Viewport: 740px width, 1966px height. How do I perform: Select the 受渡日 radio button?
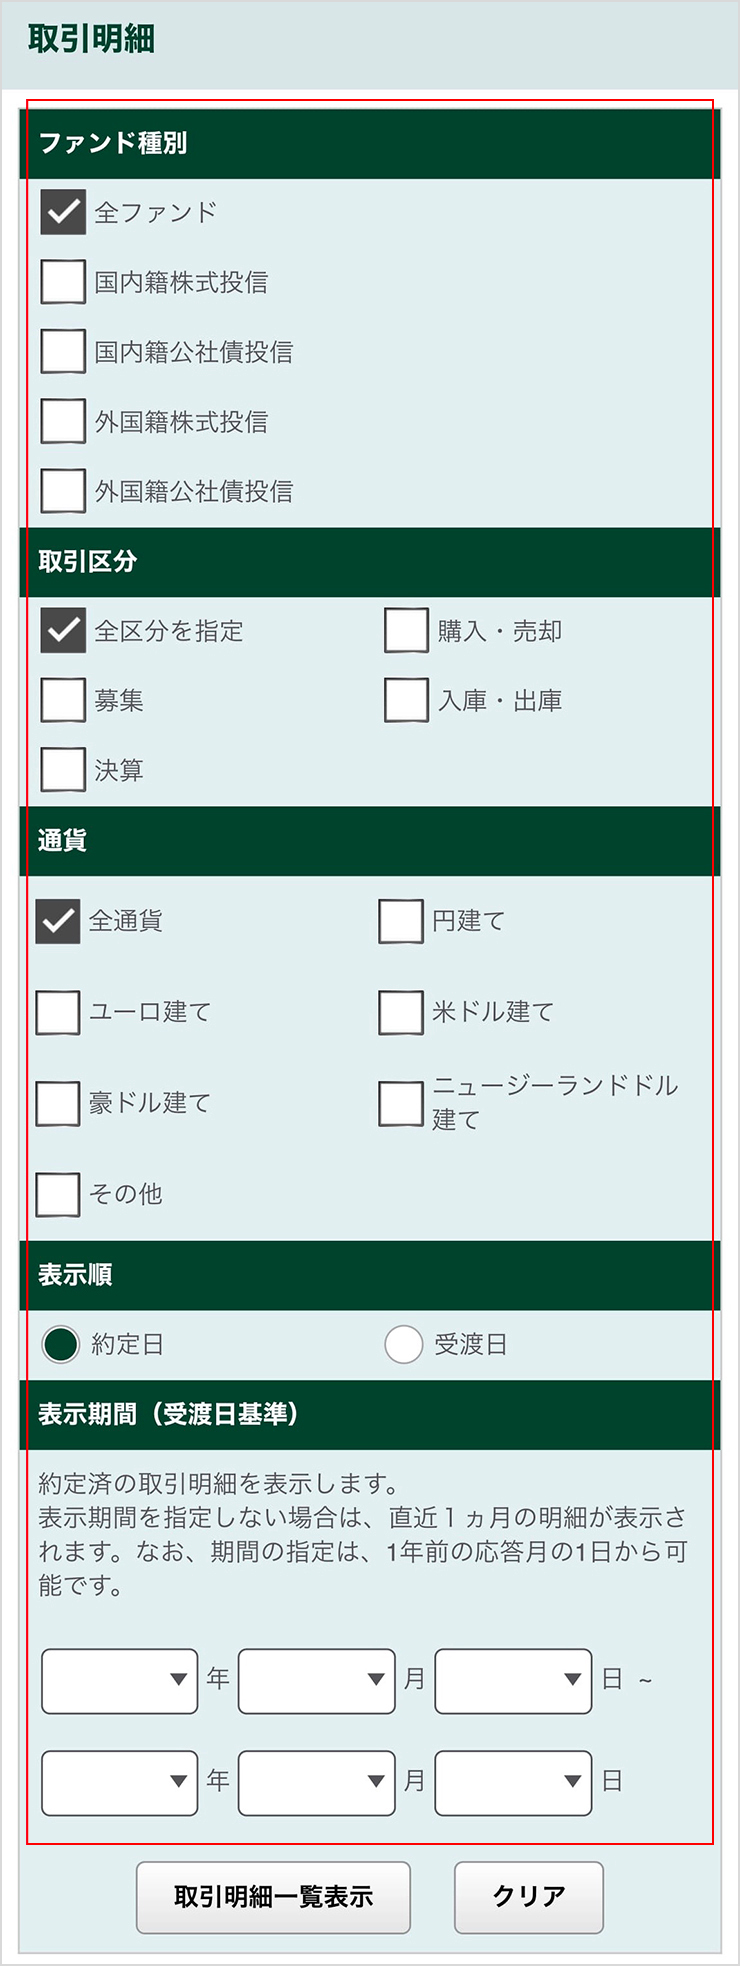(x=405, y=1345)
